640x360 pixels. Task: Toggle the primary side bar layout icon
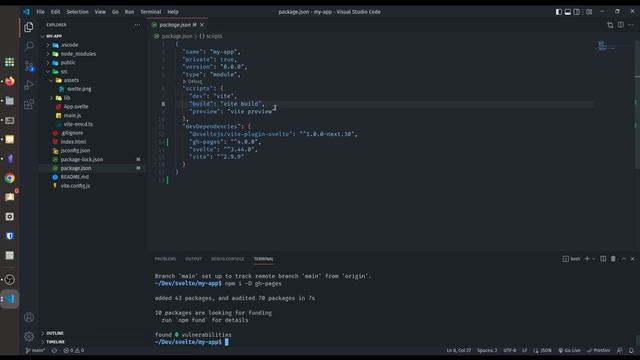(558, 12)
